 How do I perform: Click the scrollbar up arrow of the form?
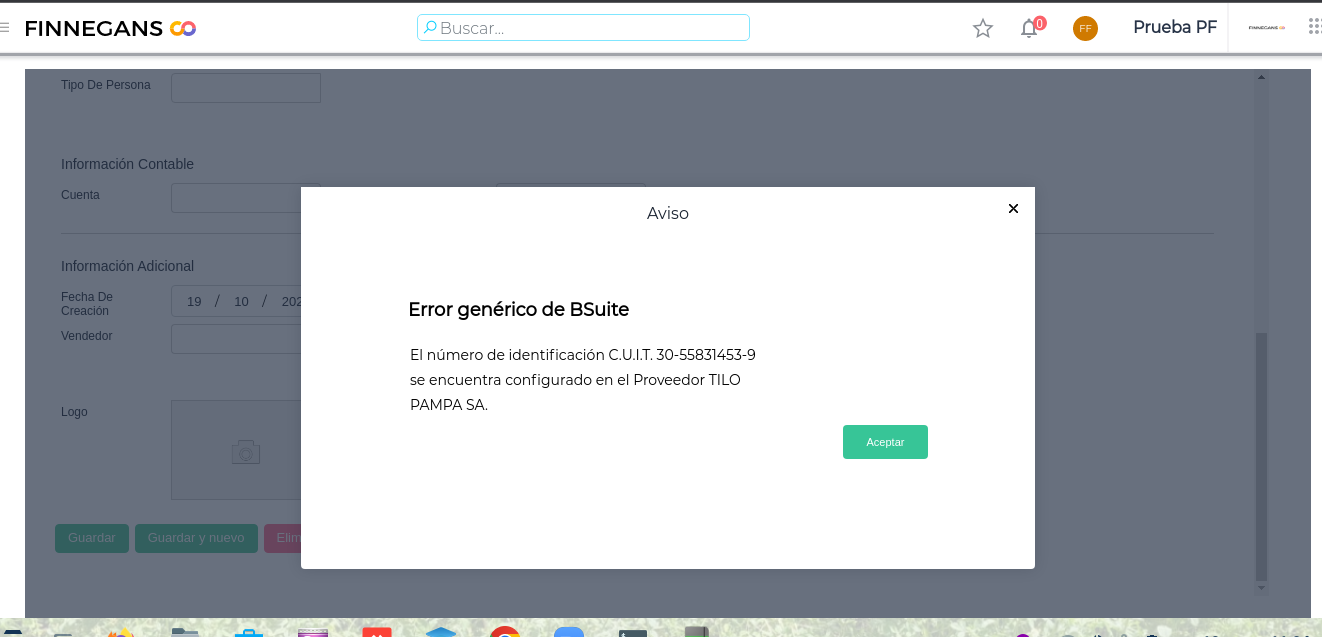(x=1261, y=78)
